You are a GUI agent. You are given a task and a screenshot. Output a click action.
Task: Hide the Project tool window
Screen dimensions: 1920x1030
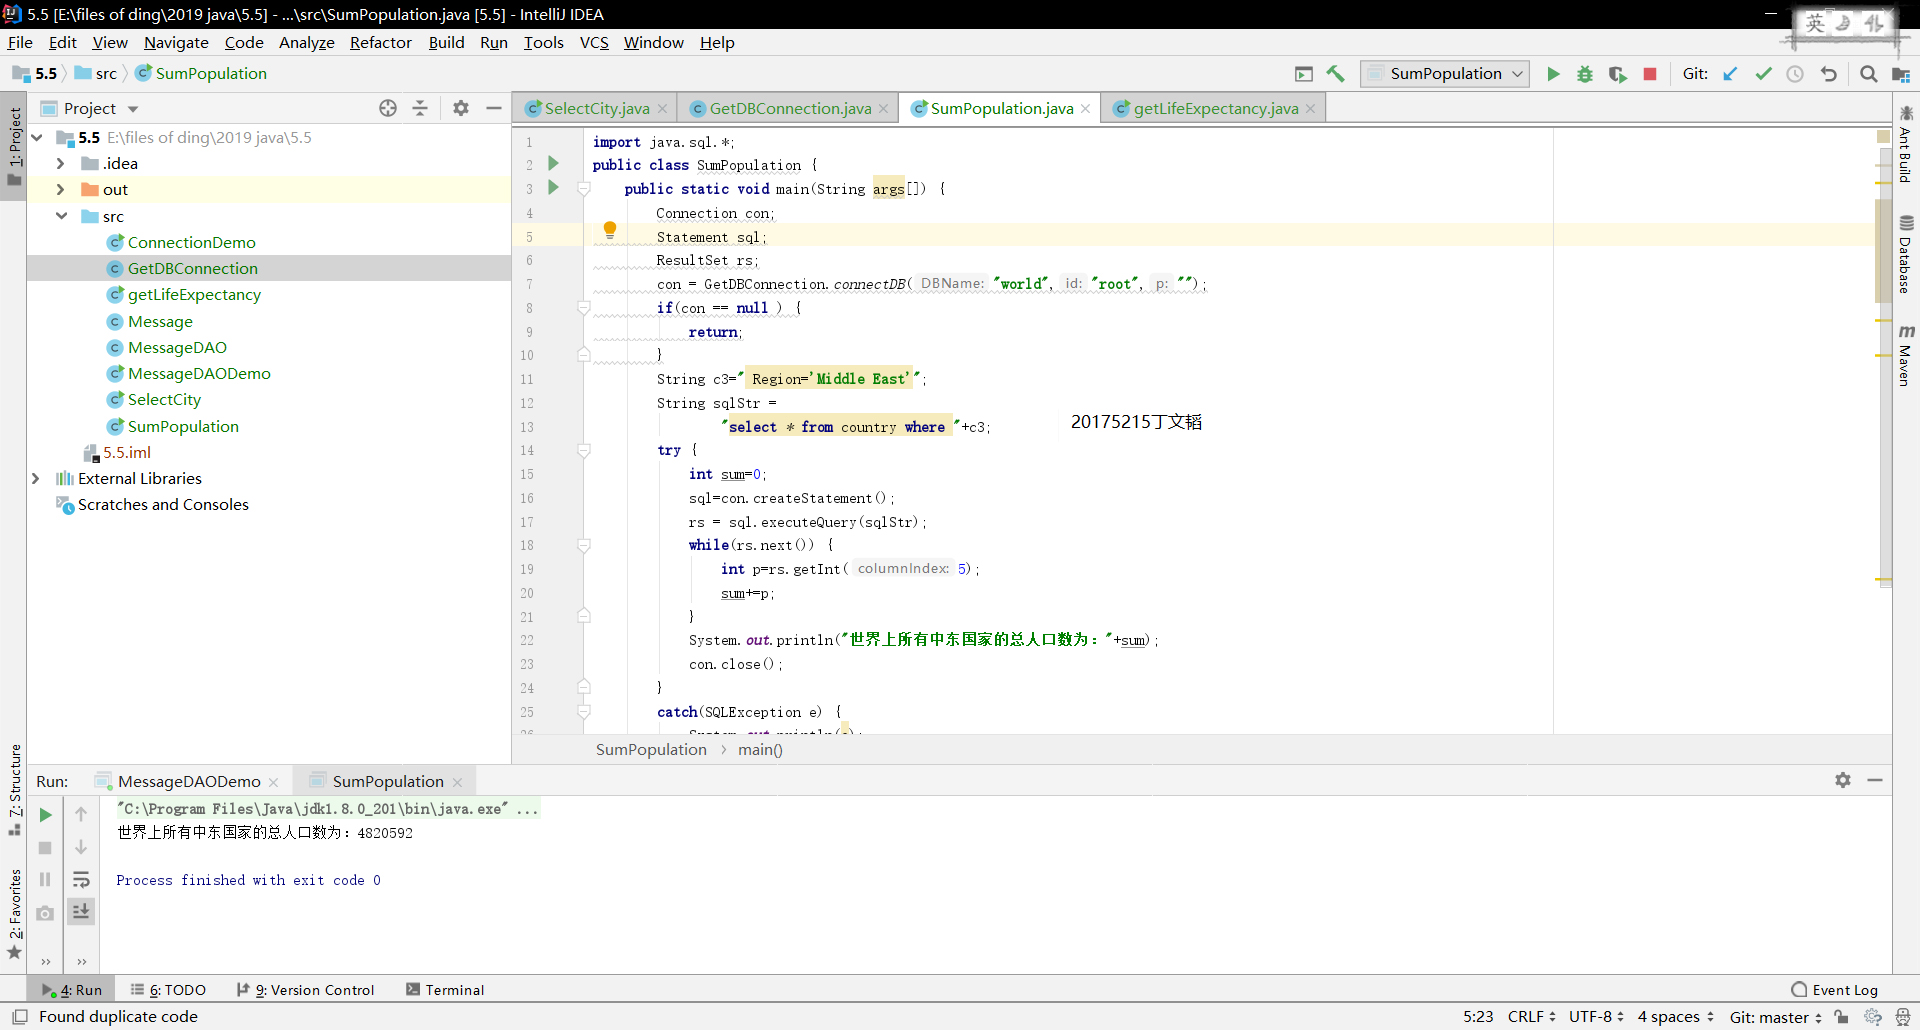click(x=493, y=108)
